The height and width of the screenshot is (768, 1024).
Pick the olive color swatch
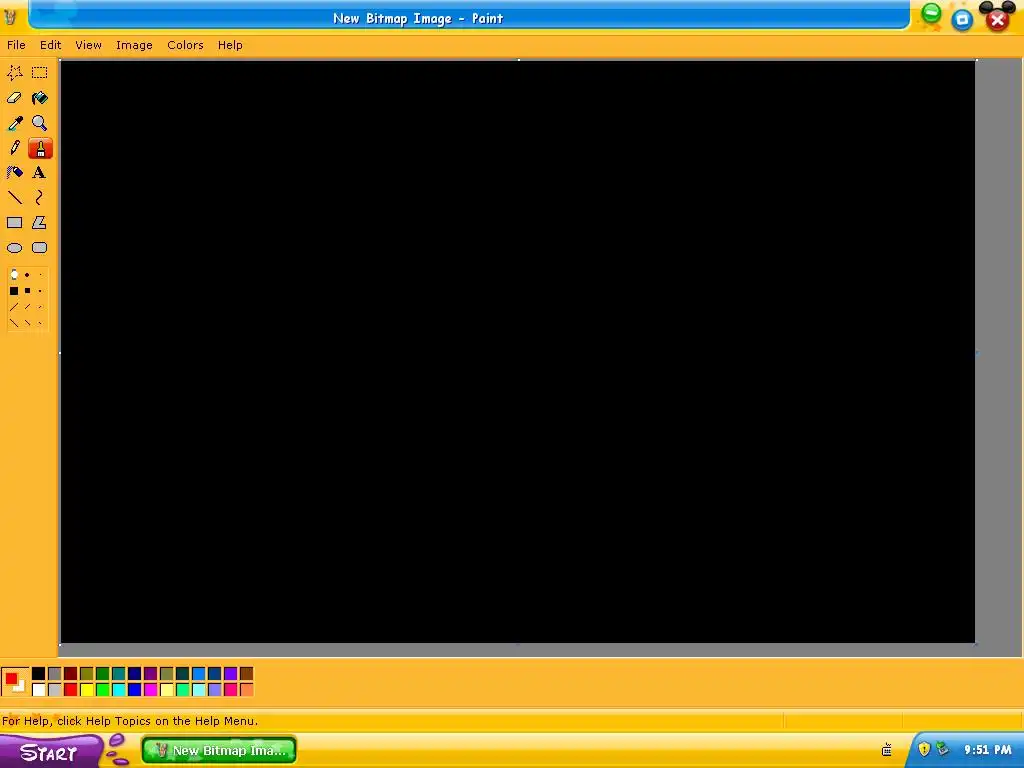pyautogui.click(x=87, y=674)
